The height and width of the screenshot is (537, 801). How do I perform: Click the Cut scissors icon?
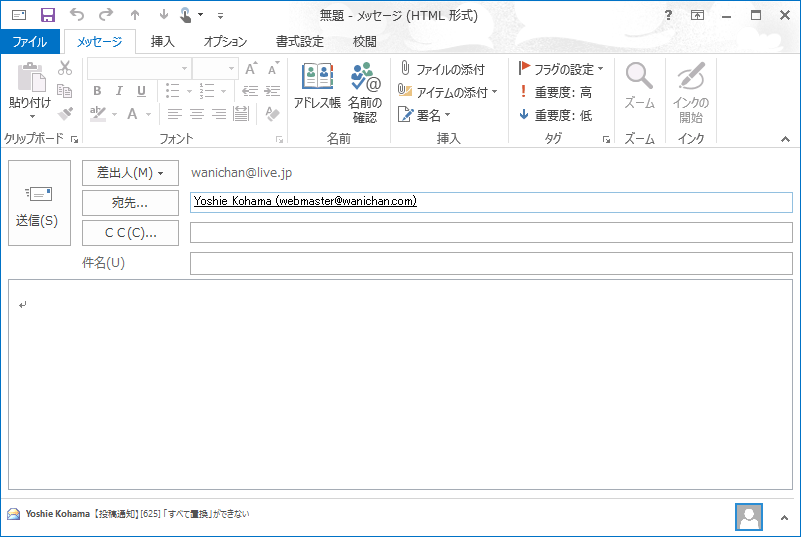[65, 68]
